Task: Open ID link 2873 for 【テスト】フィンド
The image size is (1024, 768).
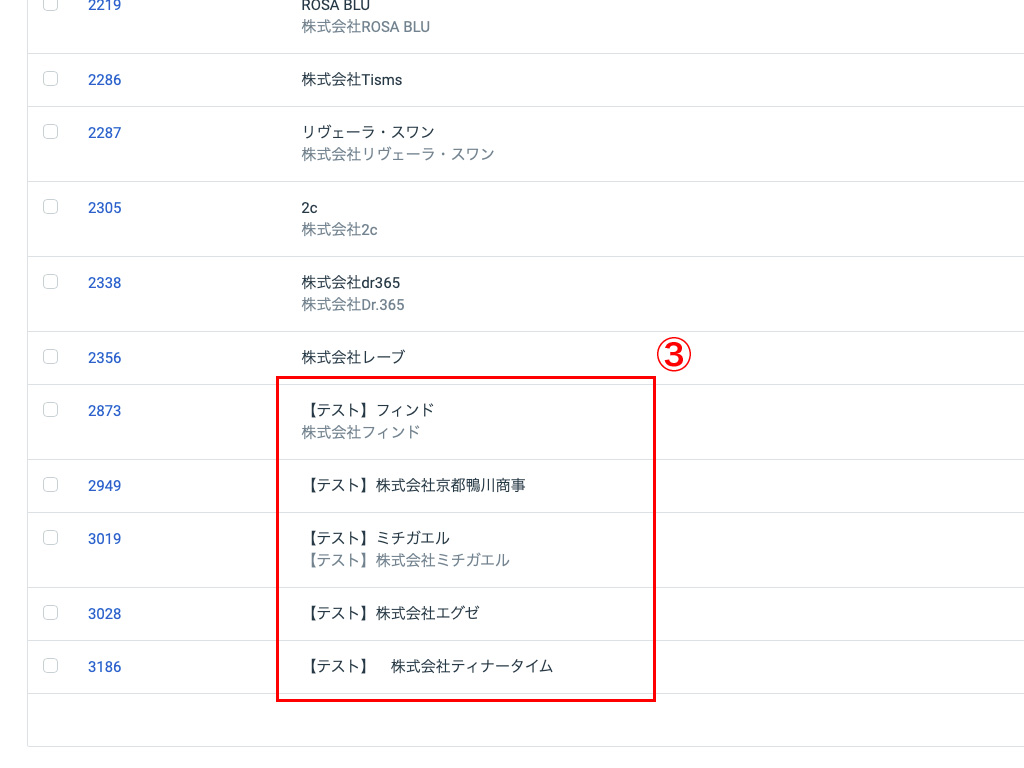Action: [x=104, y=411]
